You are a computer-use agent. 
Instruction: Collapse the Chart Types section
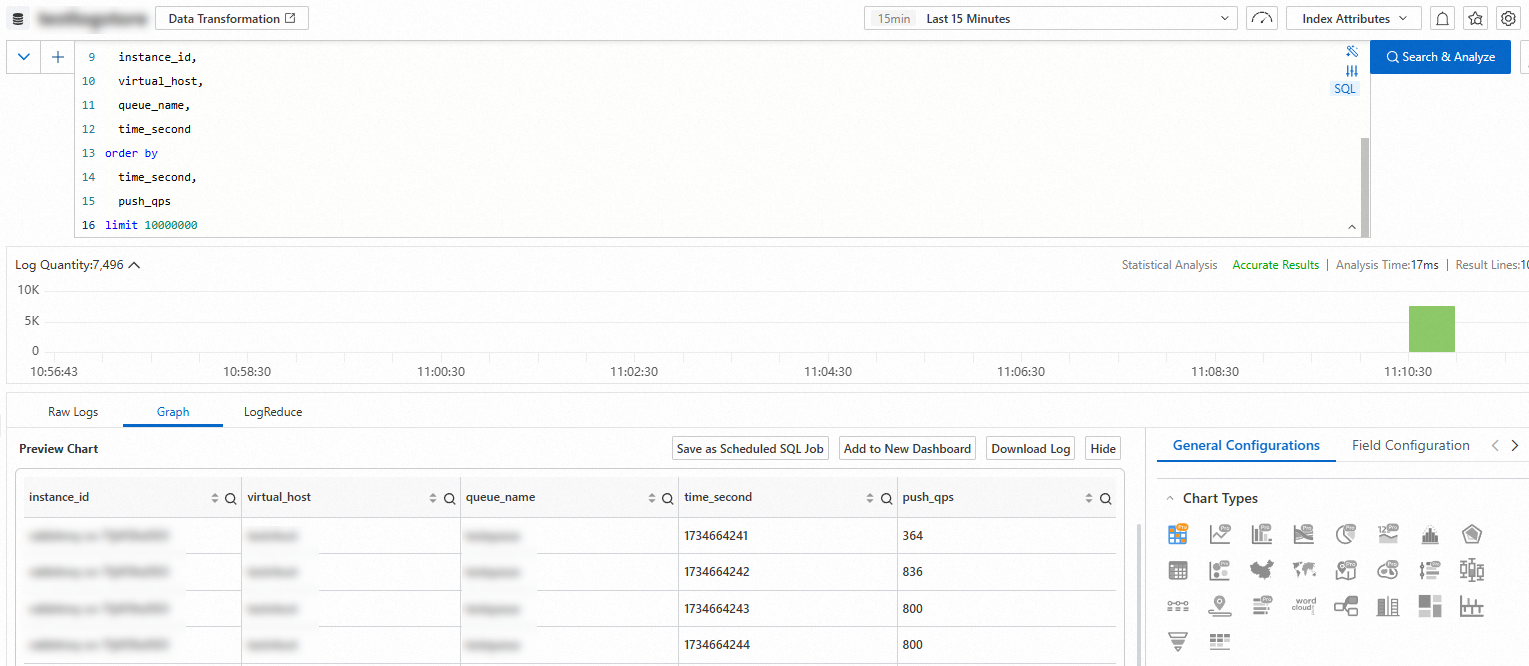point(1169,498)
